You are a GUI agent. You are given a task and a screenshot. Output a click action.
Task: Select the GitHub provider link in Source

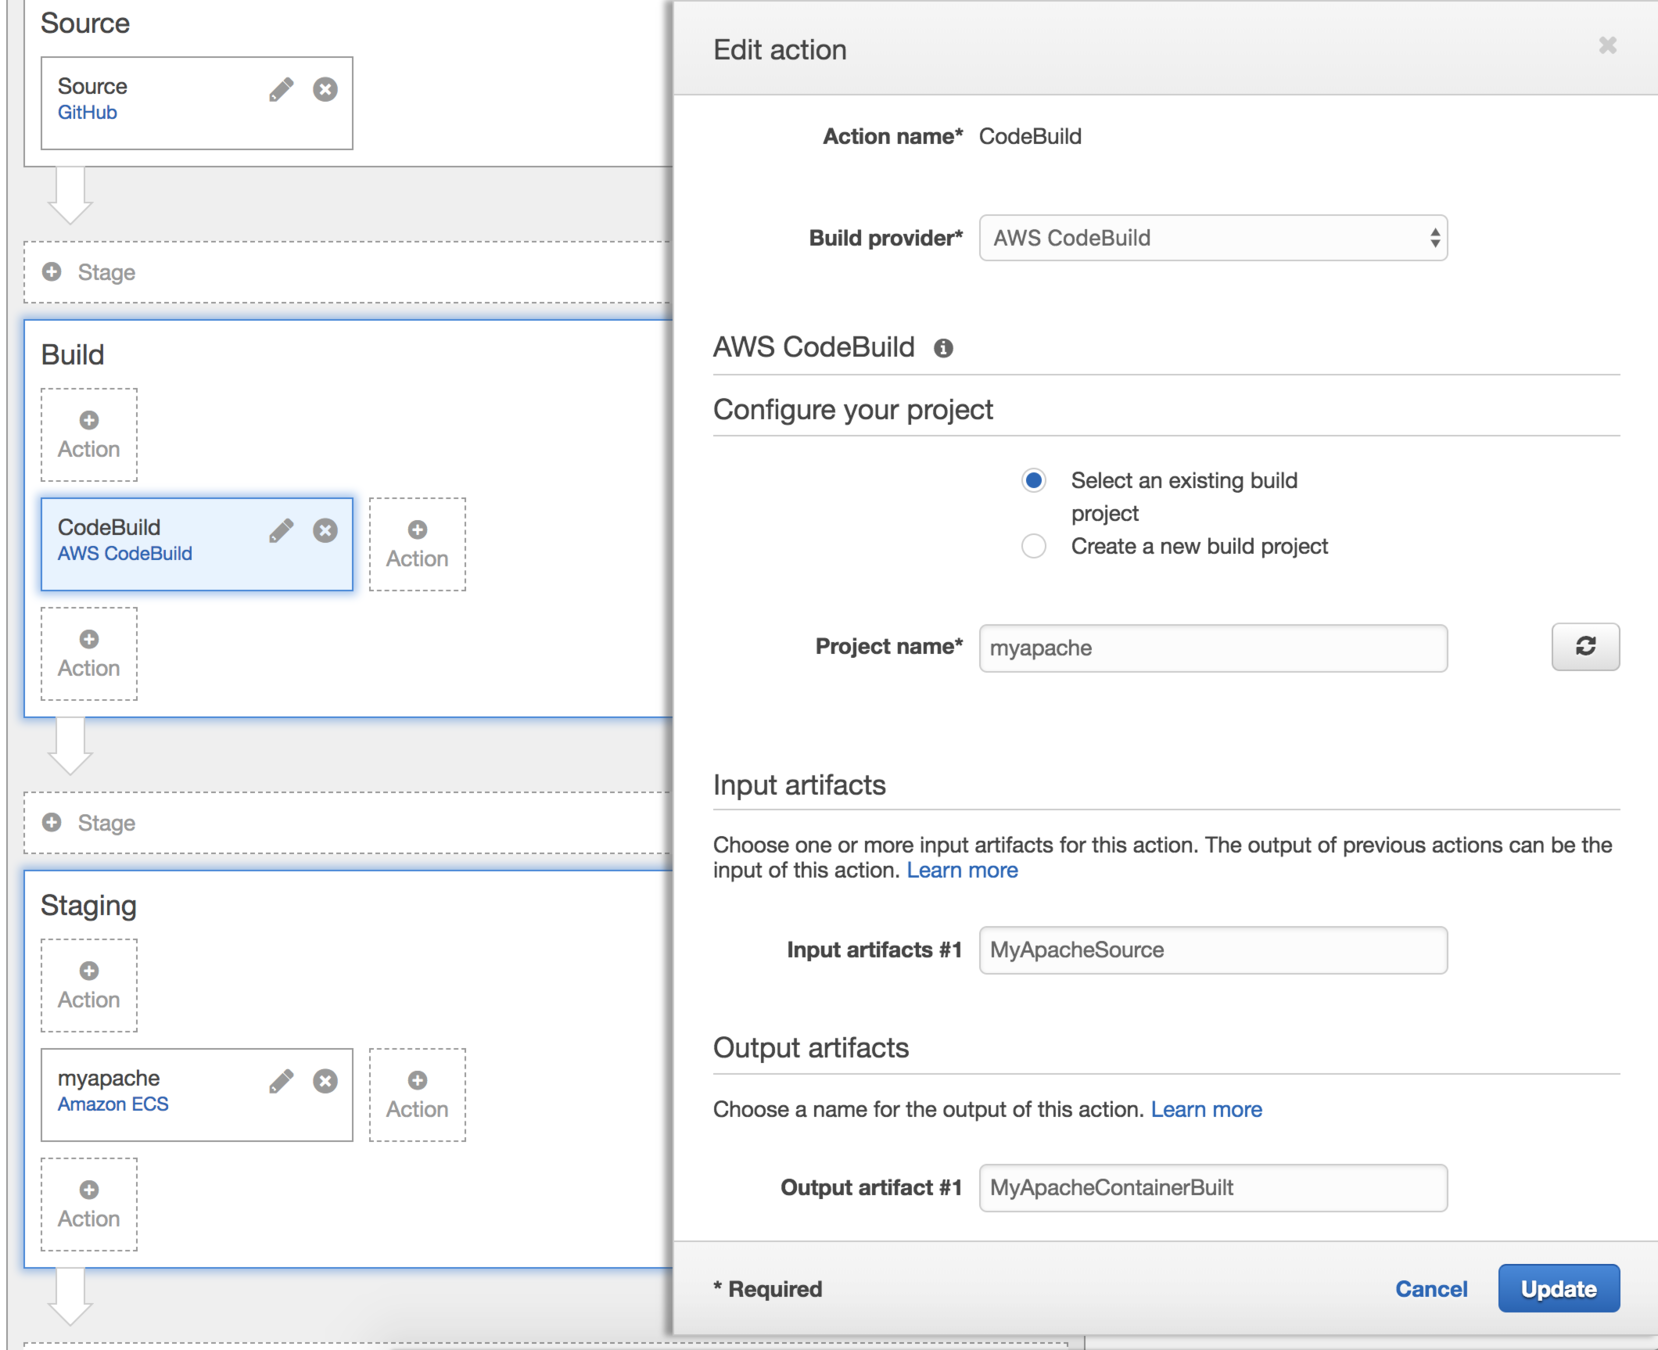pyautogui.click(x=87, y=113)
